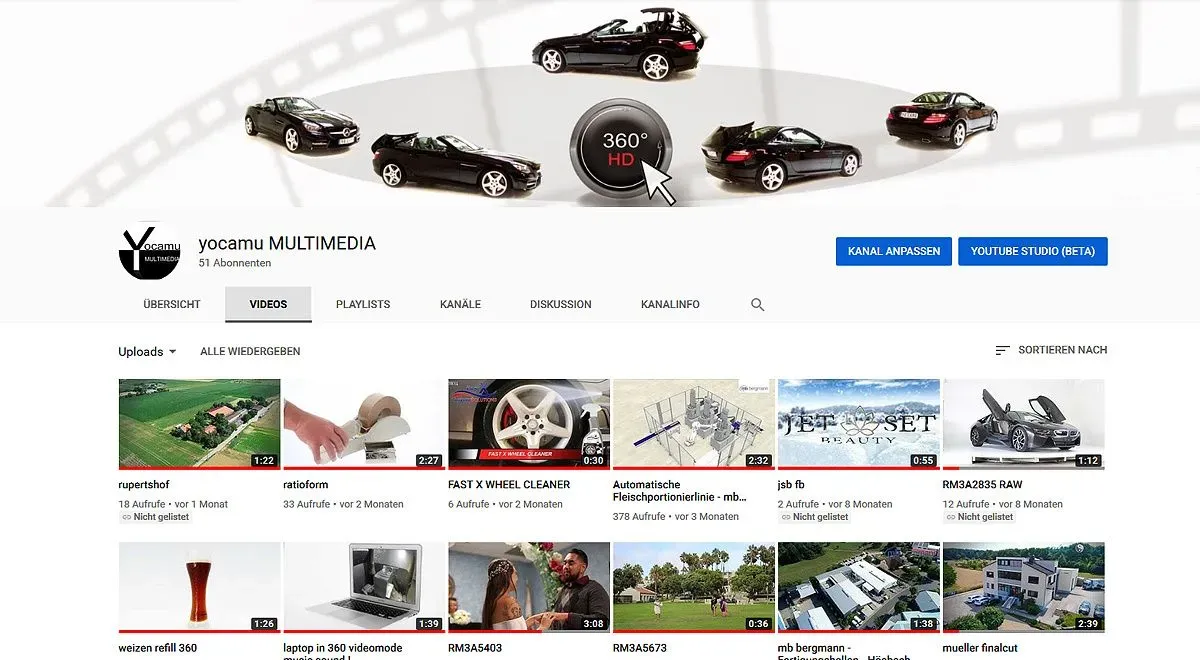Play the RM3A5403 wedding couple thumbnail
Viewport: 1200px width, 660px height.
pos(529,587)
